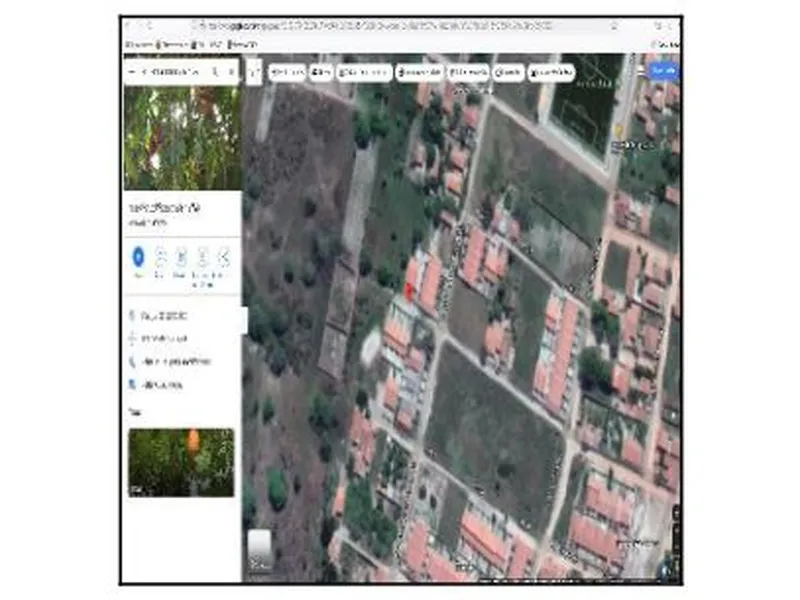Clear the search with the X icon
Screen dimensions: 800x600
coord(231,73)
